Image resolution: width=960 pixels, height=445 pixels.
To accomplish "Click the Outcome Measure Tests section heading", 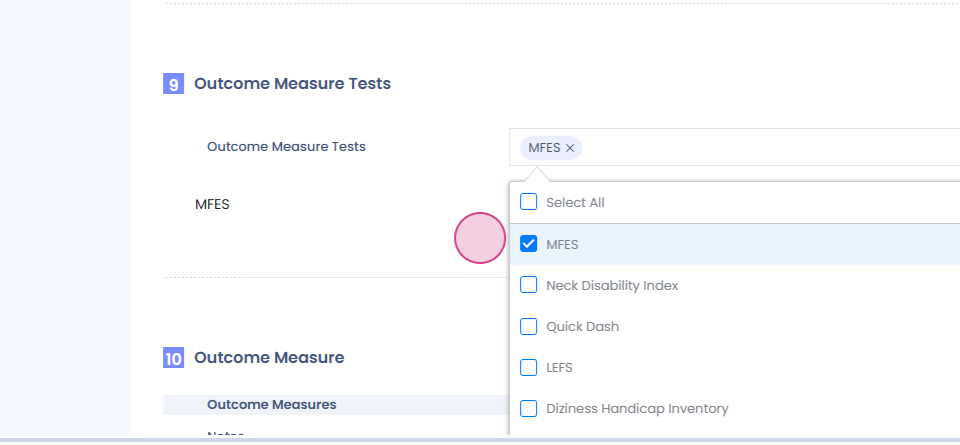I will (292, 84).
